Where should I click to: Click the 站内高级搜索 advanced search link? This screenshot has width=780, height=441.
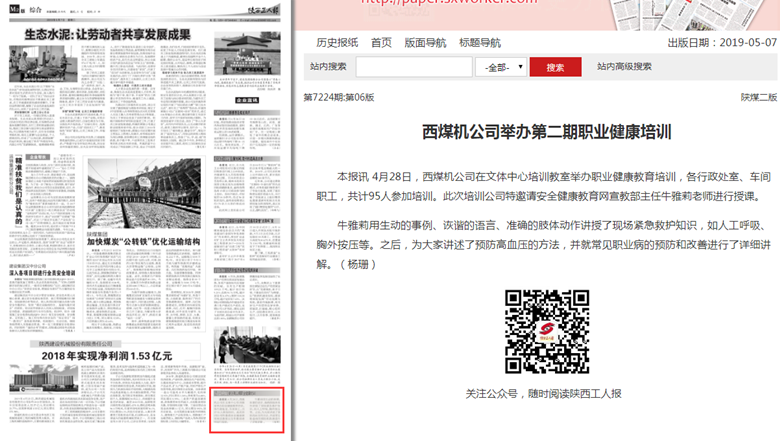coord(624,67)
